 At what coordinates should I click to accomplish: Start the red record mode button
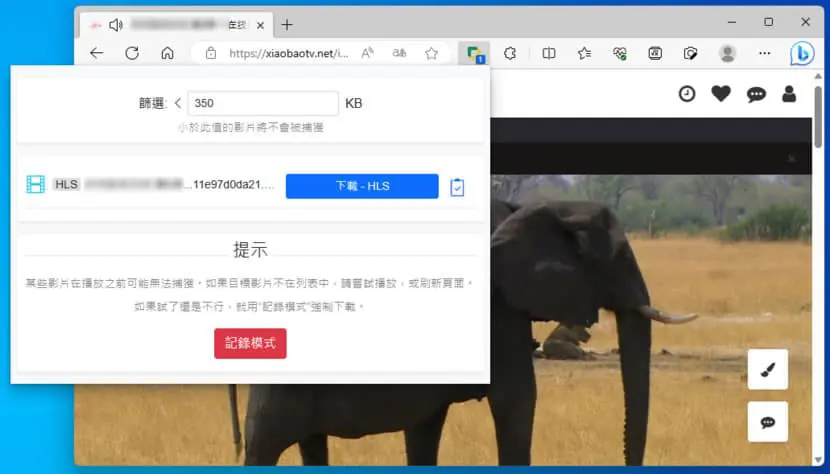tap(250, 343)
